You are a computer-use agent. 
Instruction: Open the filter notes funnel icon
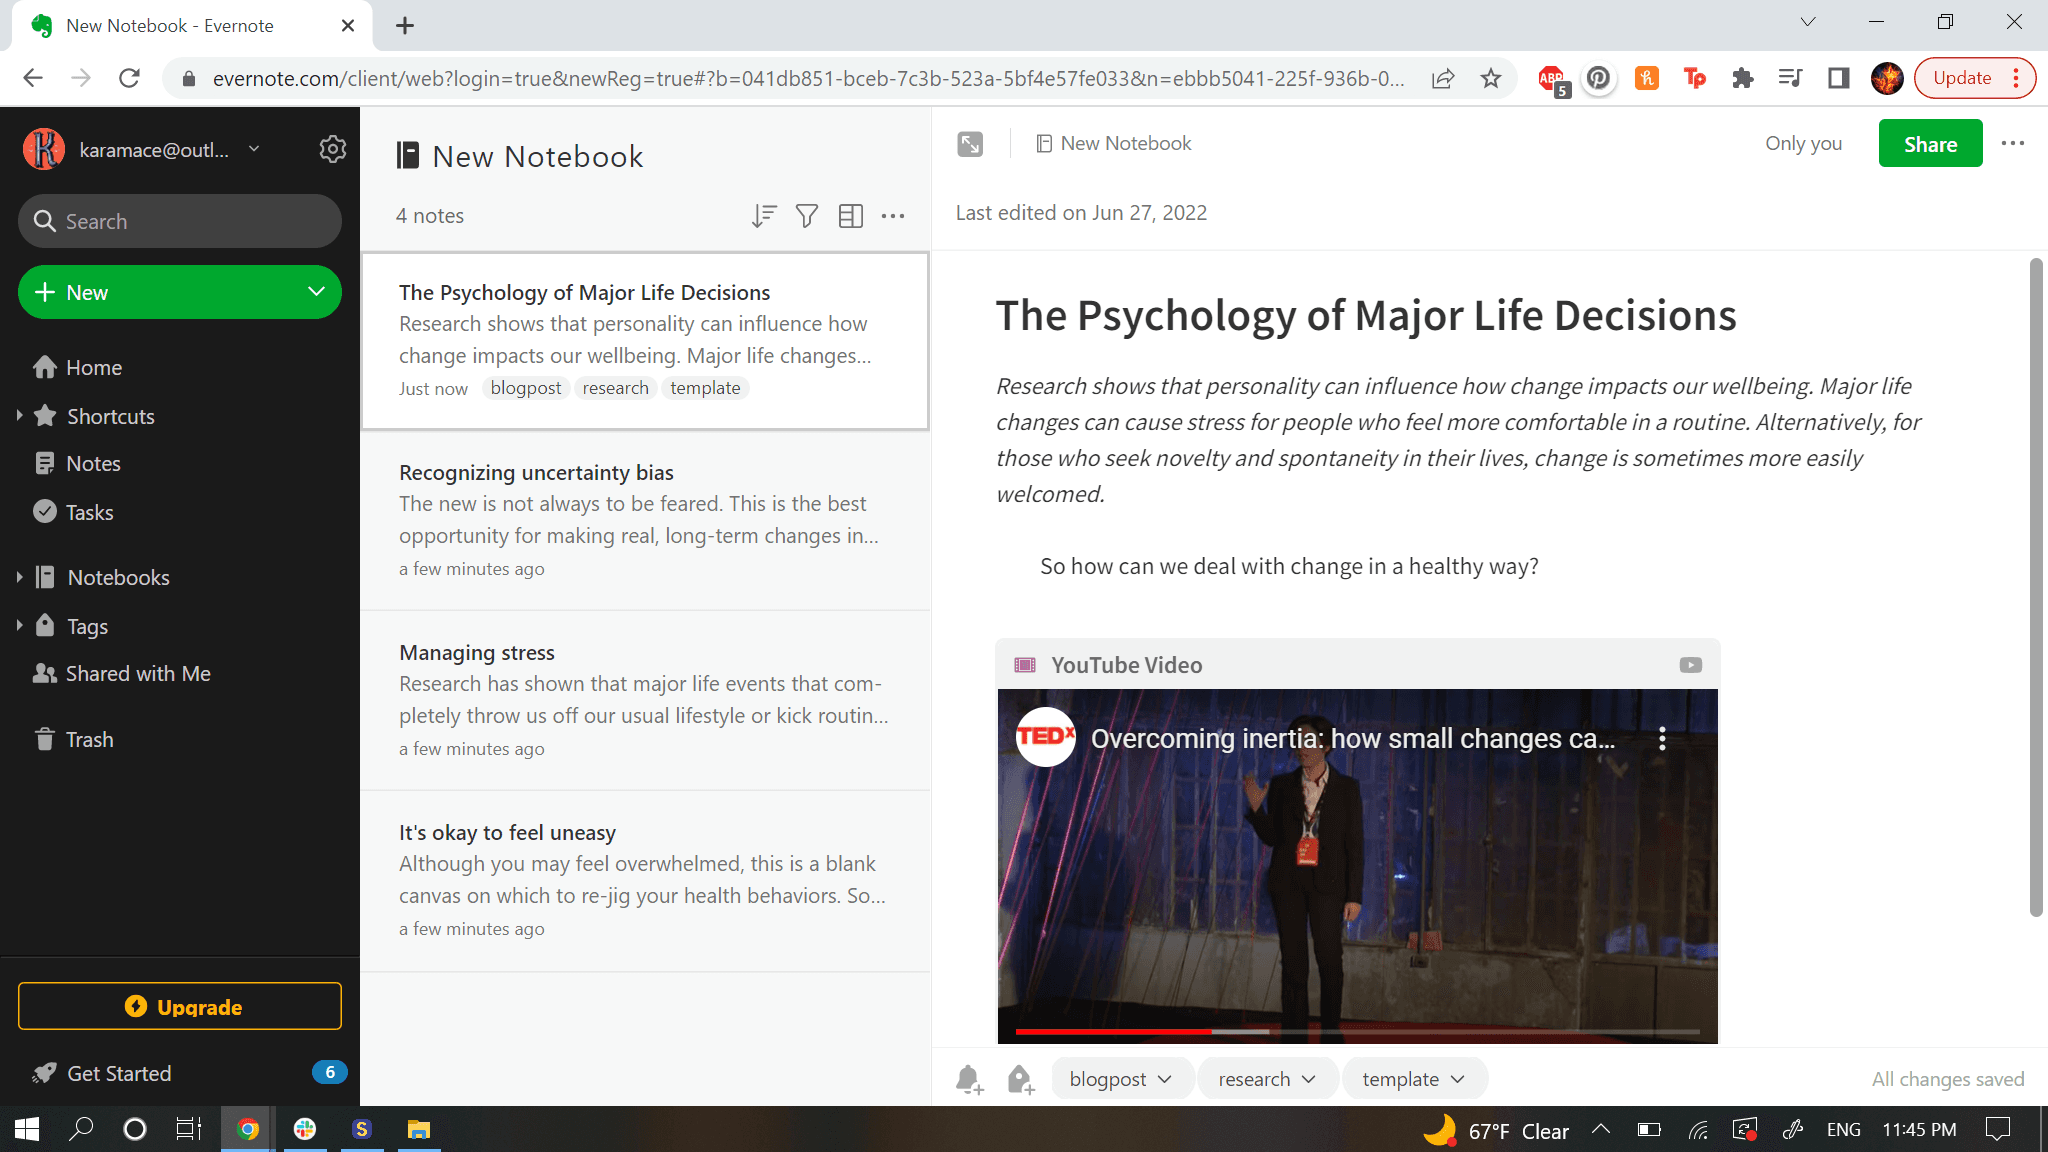(807, 216)
